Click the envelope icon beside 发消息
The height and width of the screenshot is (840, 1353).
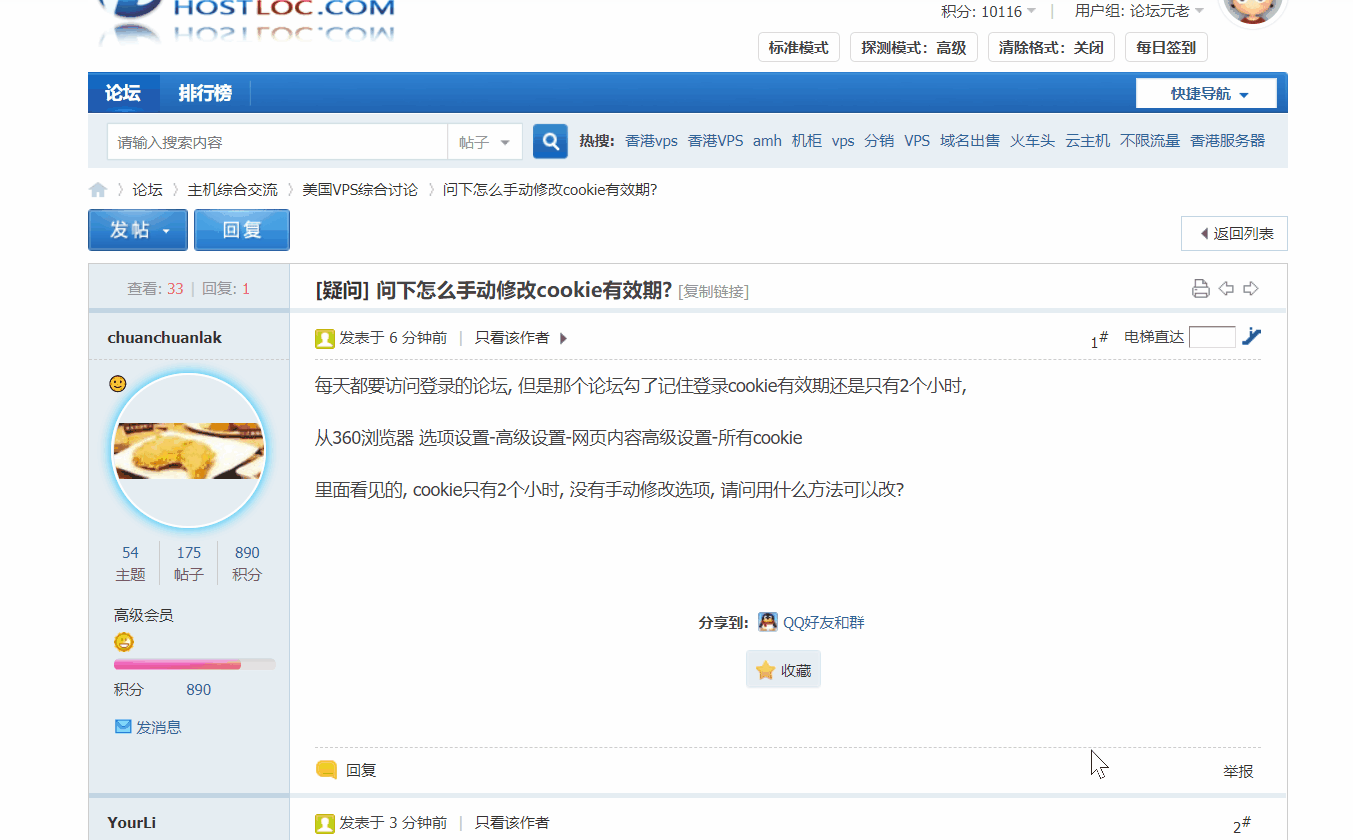point(123,727)
